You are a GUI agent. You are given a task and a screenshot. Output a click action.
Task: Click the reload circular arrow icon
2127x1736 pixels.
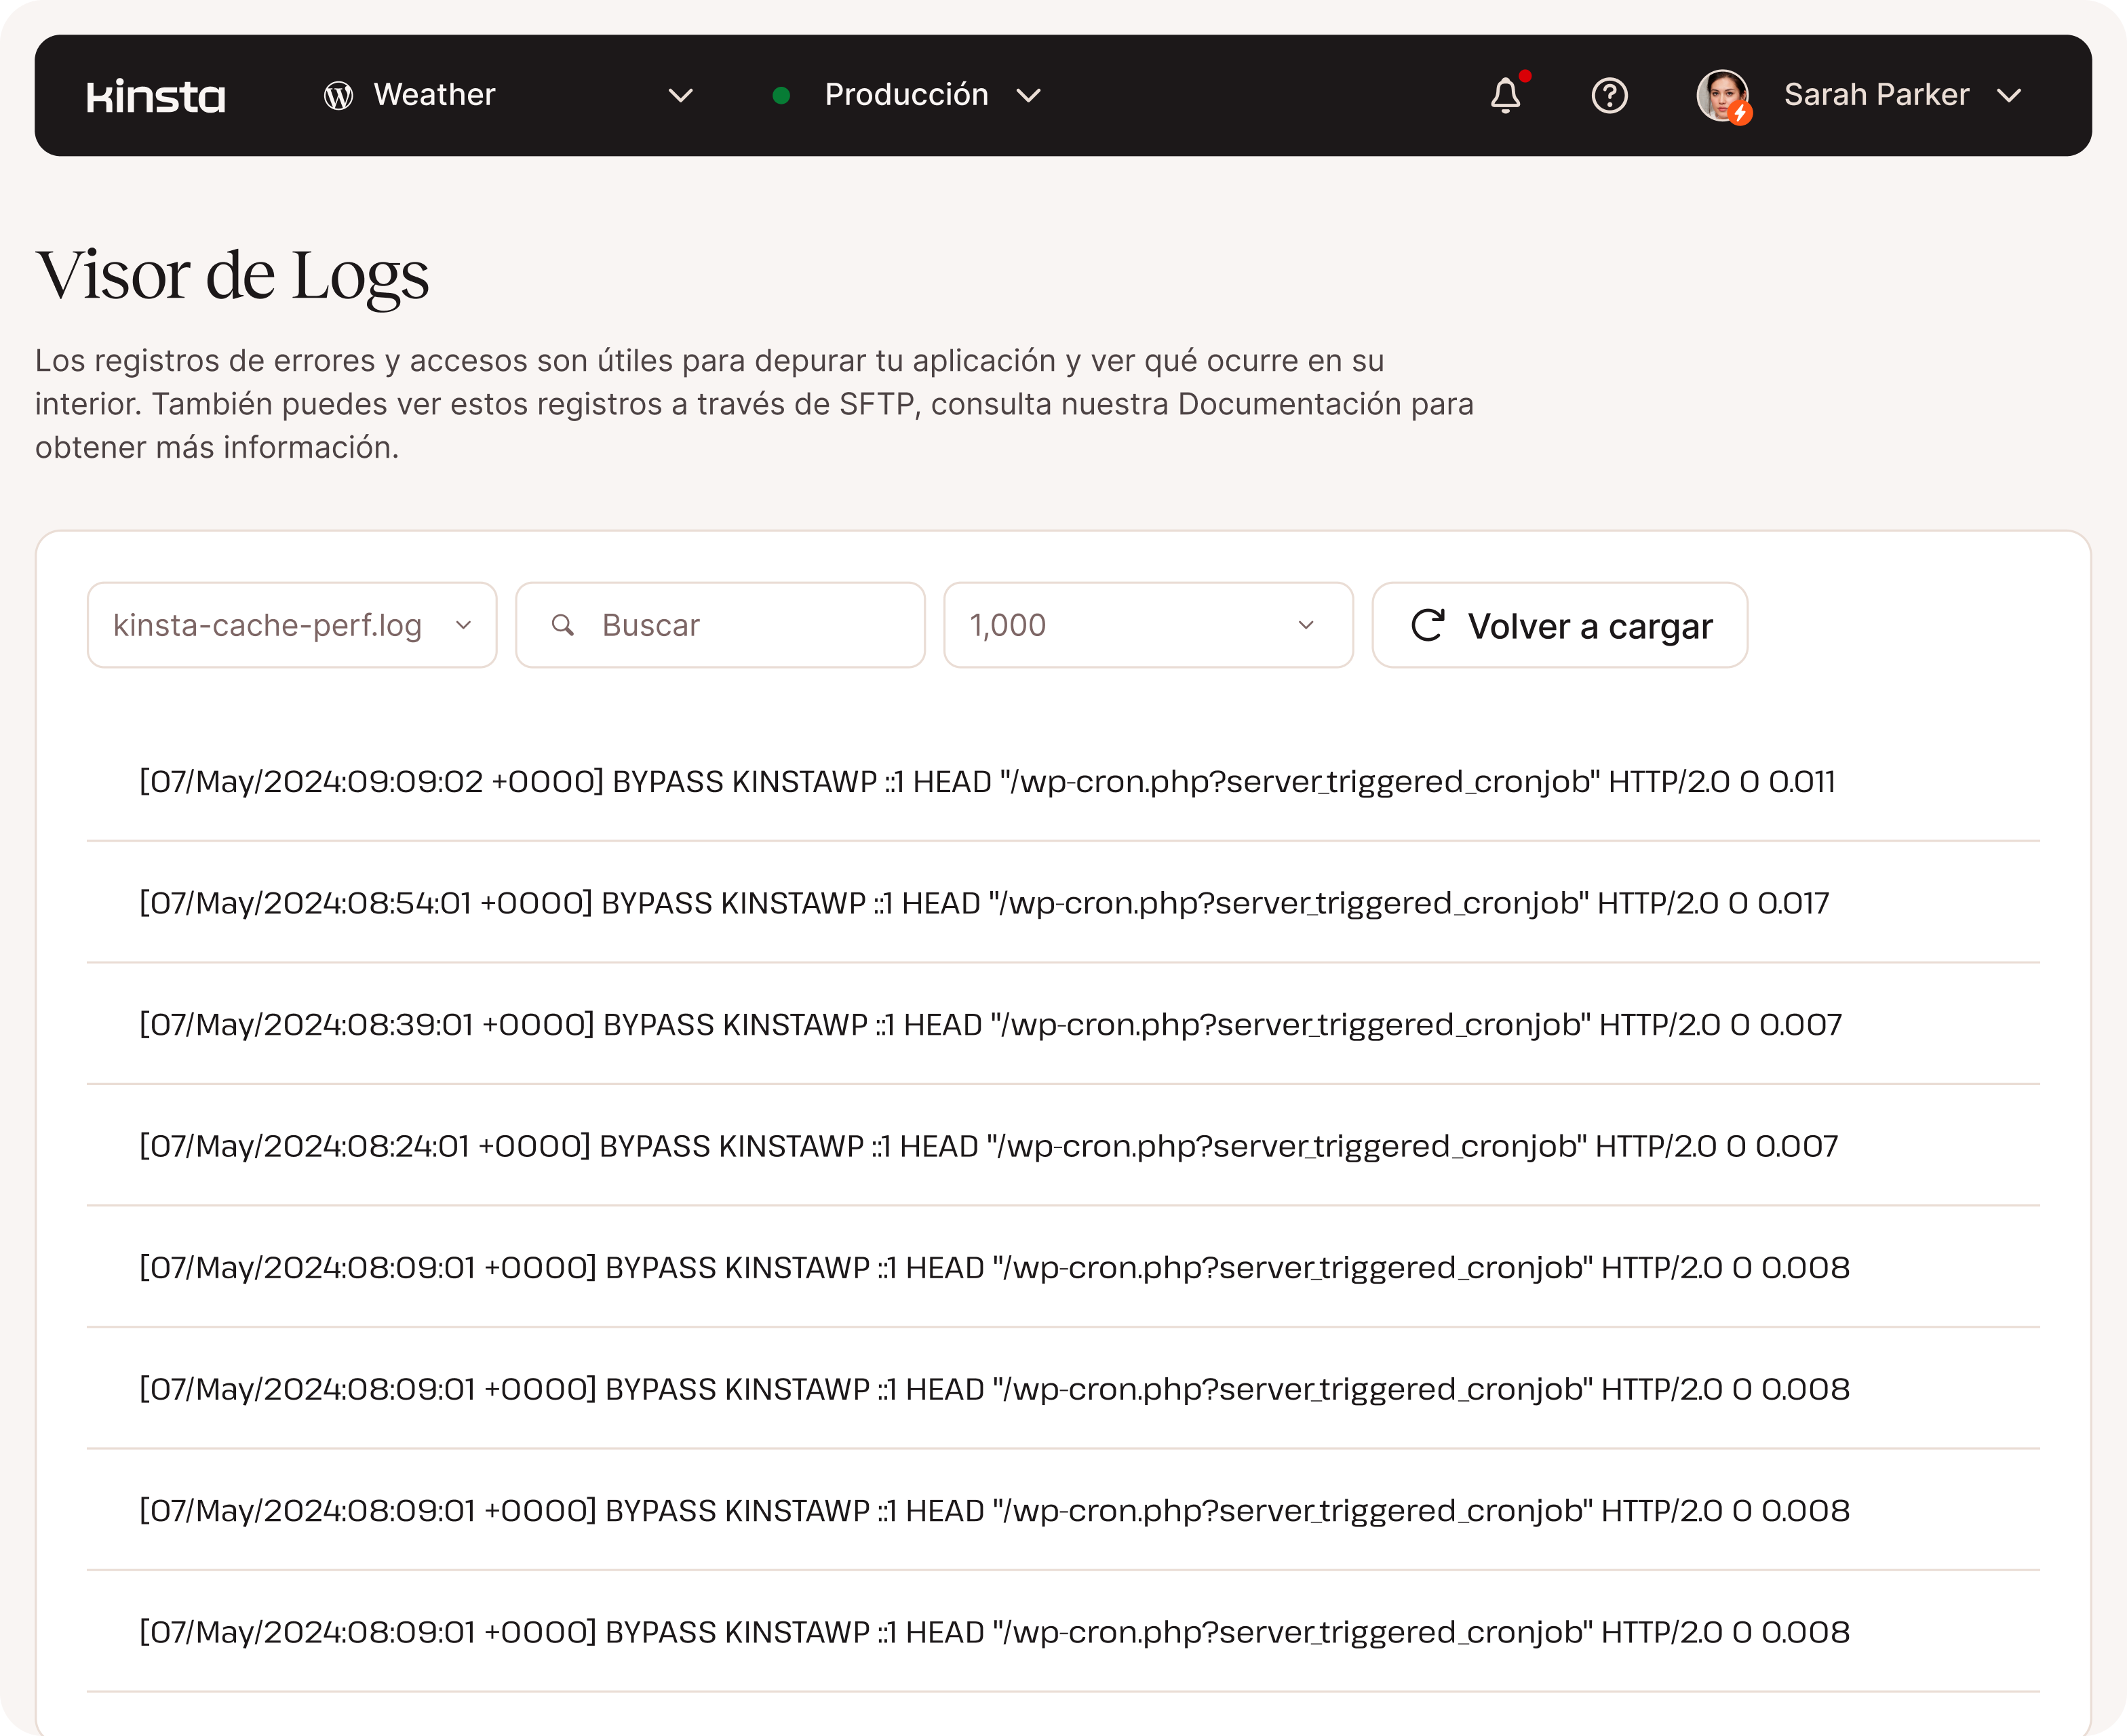click(1427, 625)
